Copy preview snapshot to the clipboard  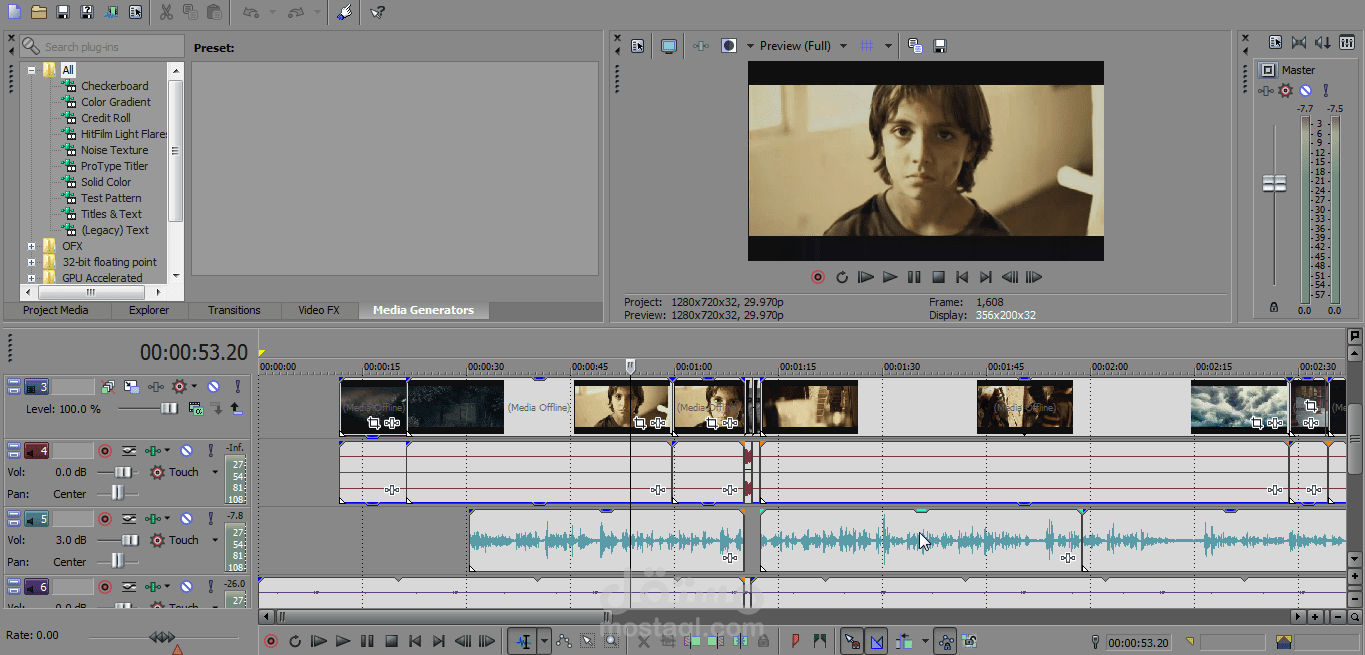(915, 46)
